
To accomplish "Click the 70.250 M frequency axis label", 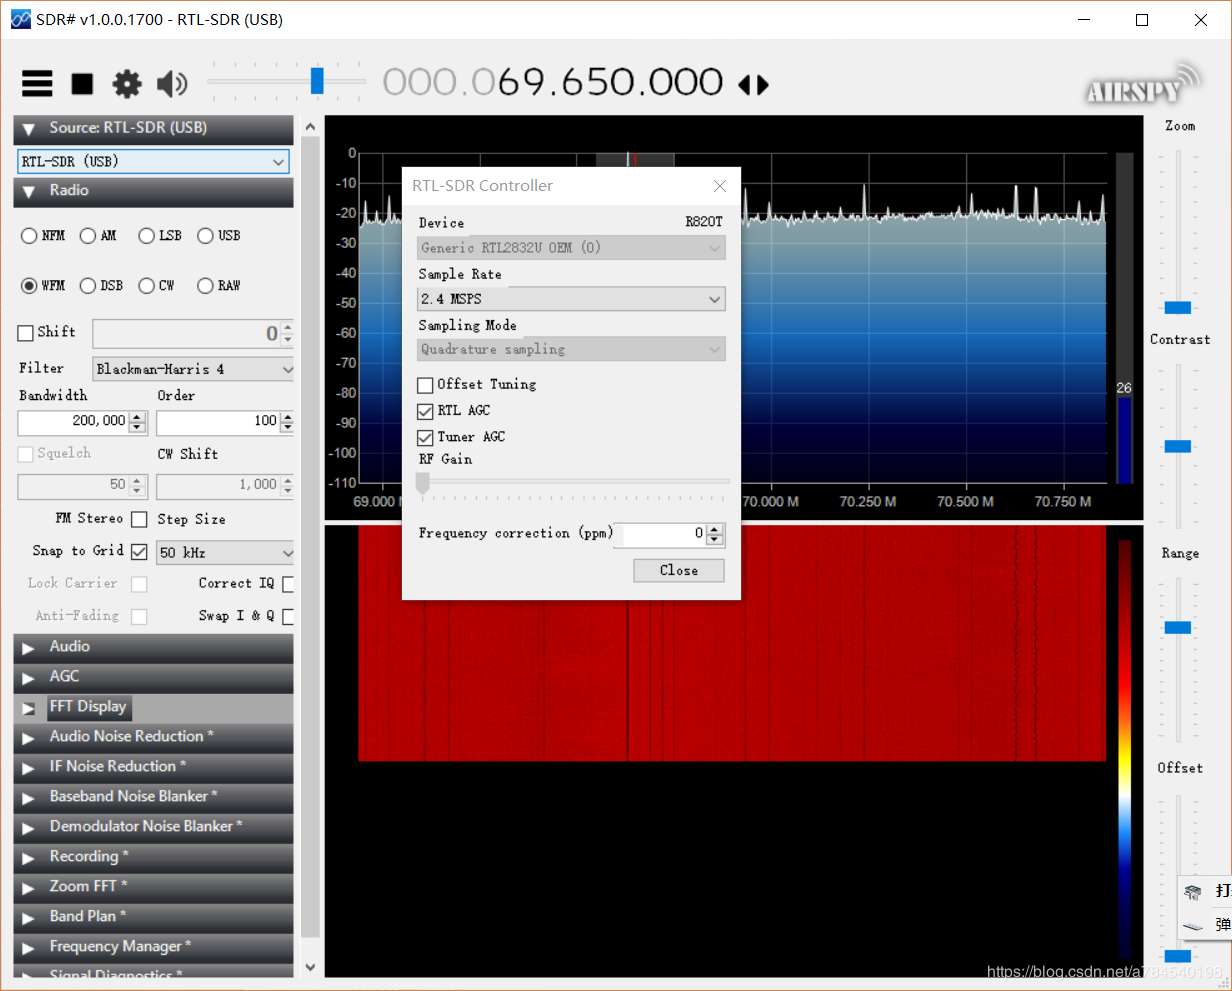I will coord(867,502).
